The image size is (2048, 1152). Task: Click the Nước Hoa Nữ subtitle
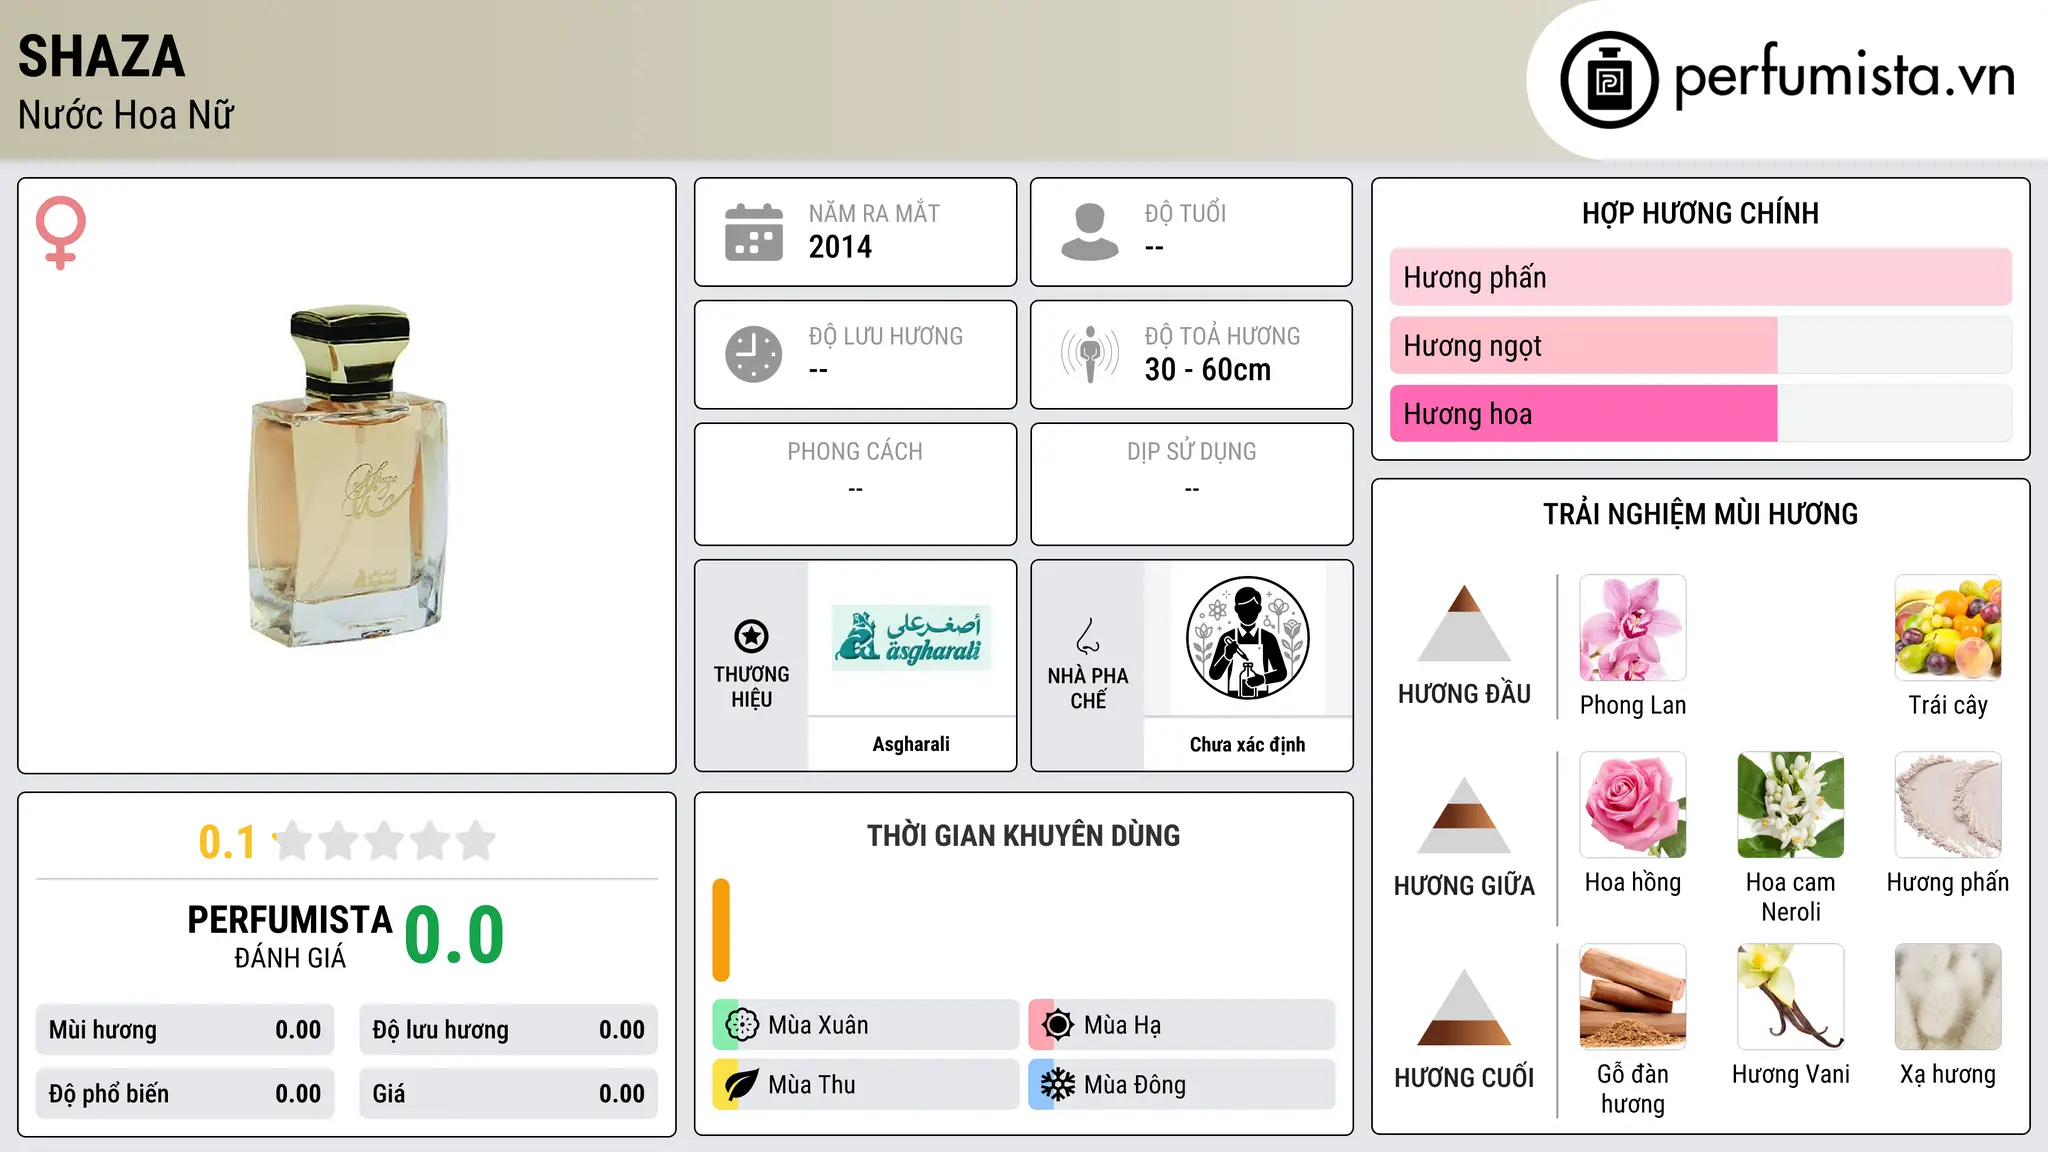click(126, 115)
